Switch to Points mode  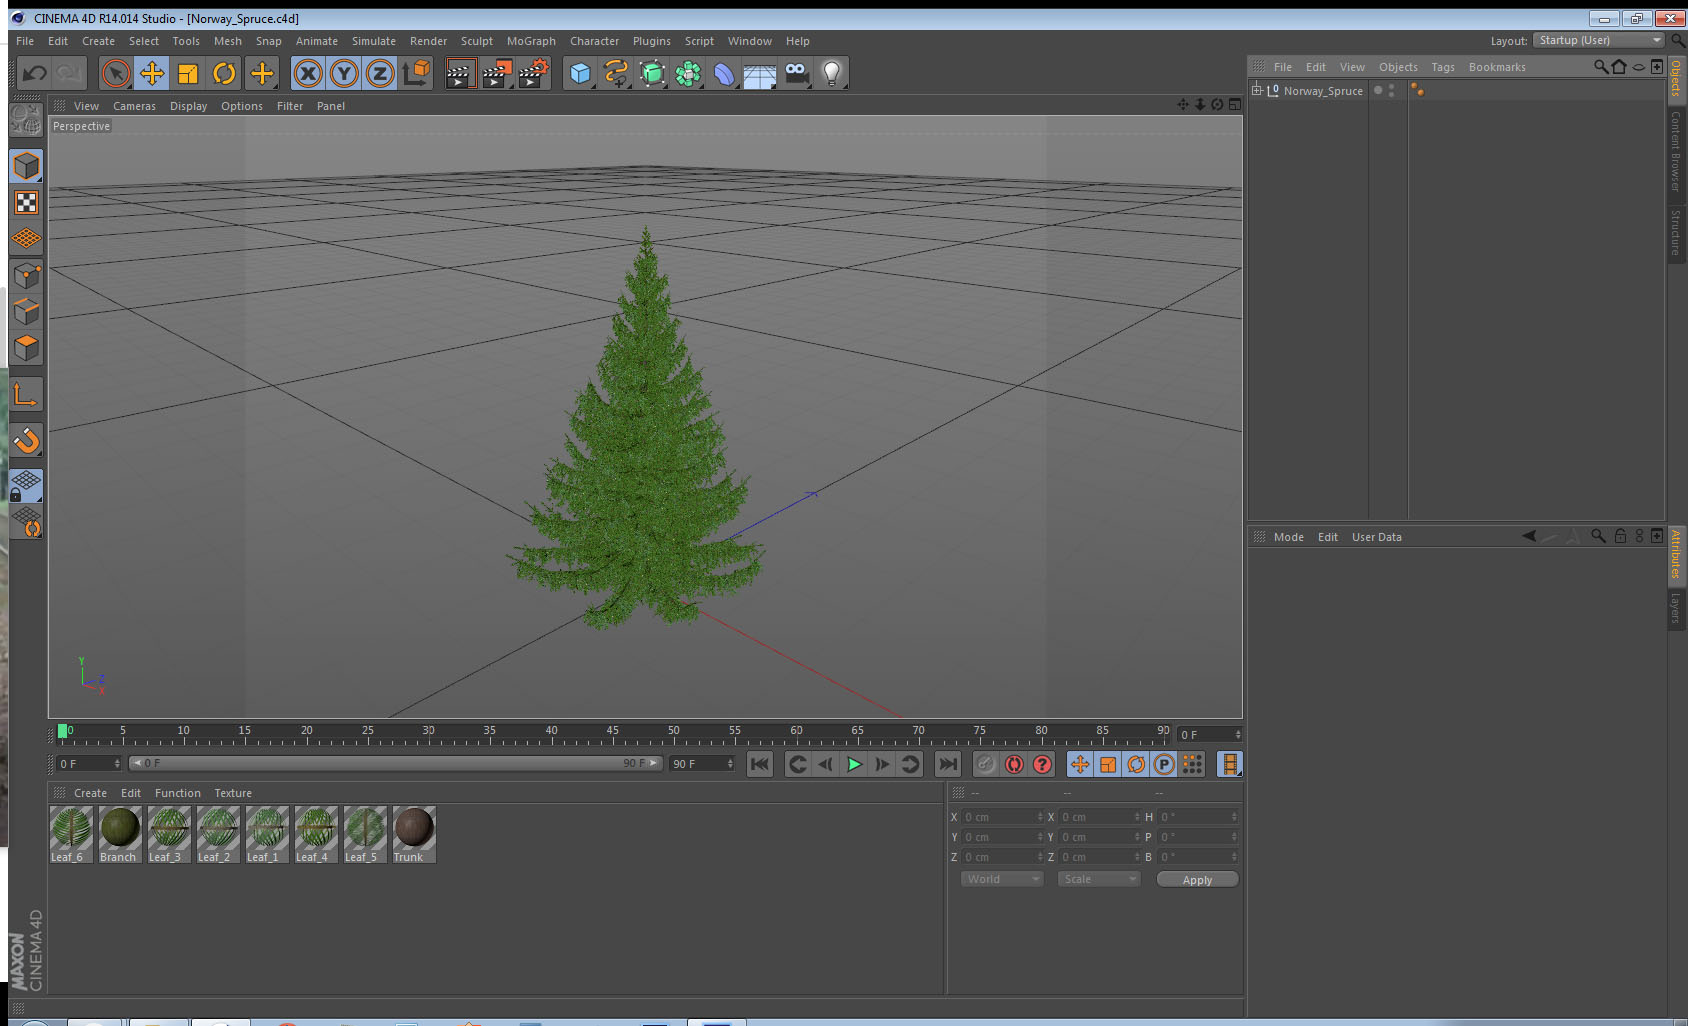pyautogui.click(x=26, y=276)
